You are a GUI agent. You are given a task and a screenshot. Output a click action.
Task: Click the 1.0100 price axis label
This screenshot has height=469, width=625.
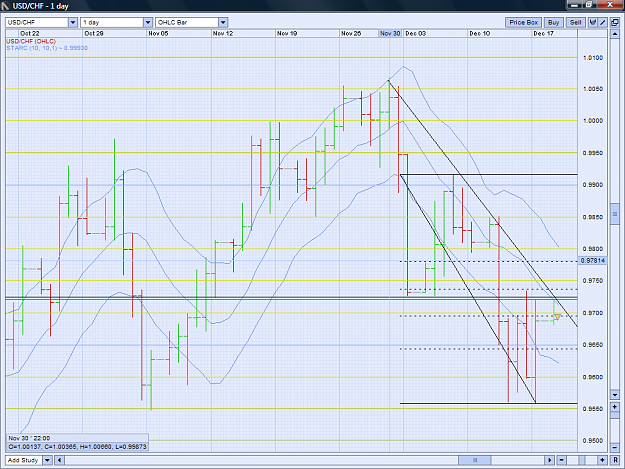(593, 58)
